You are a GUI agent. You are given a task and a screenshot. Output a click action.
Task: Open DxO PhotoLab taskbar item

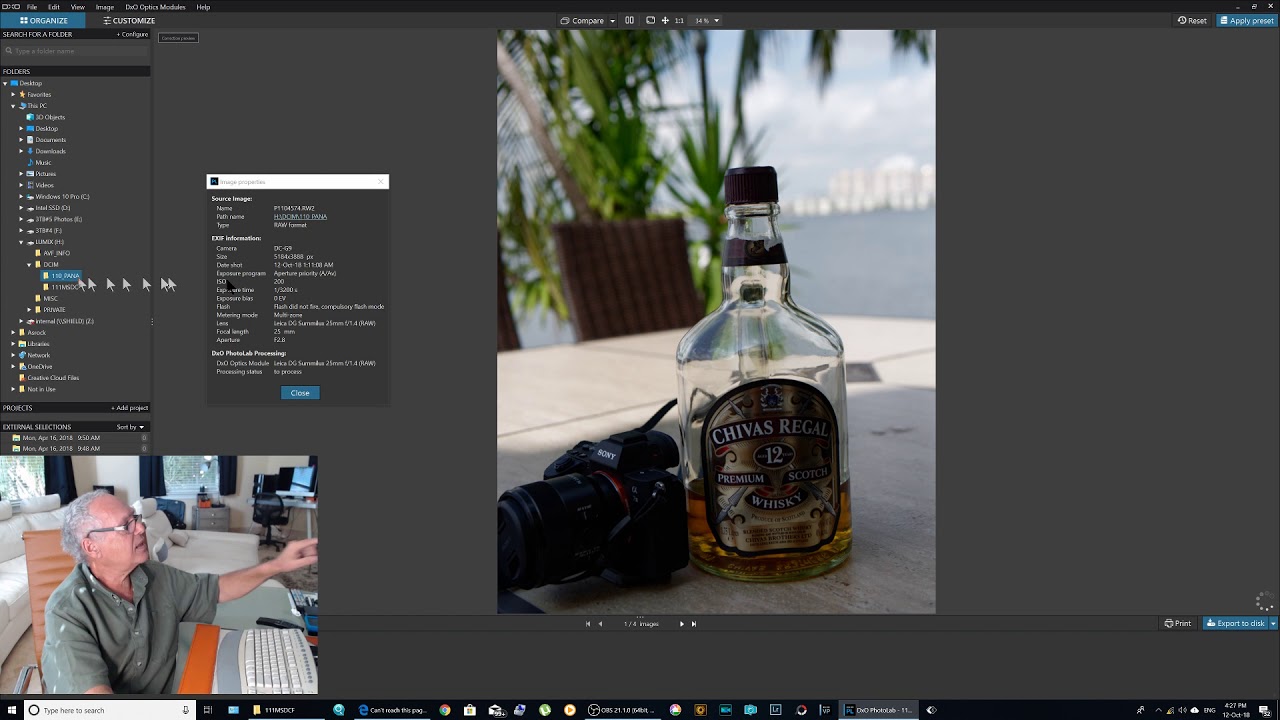879,710
